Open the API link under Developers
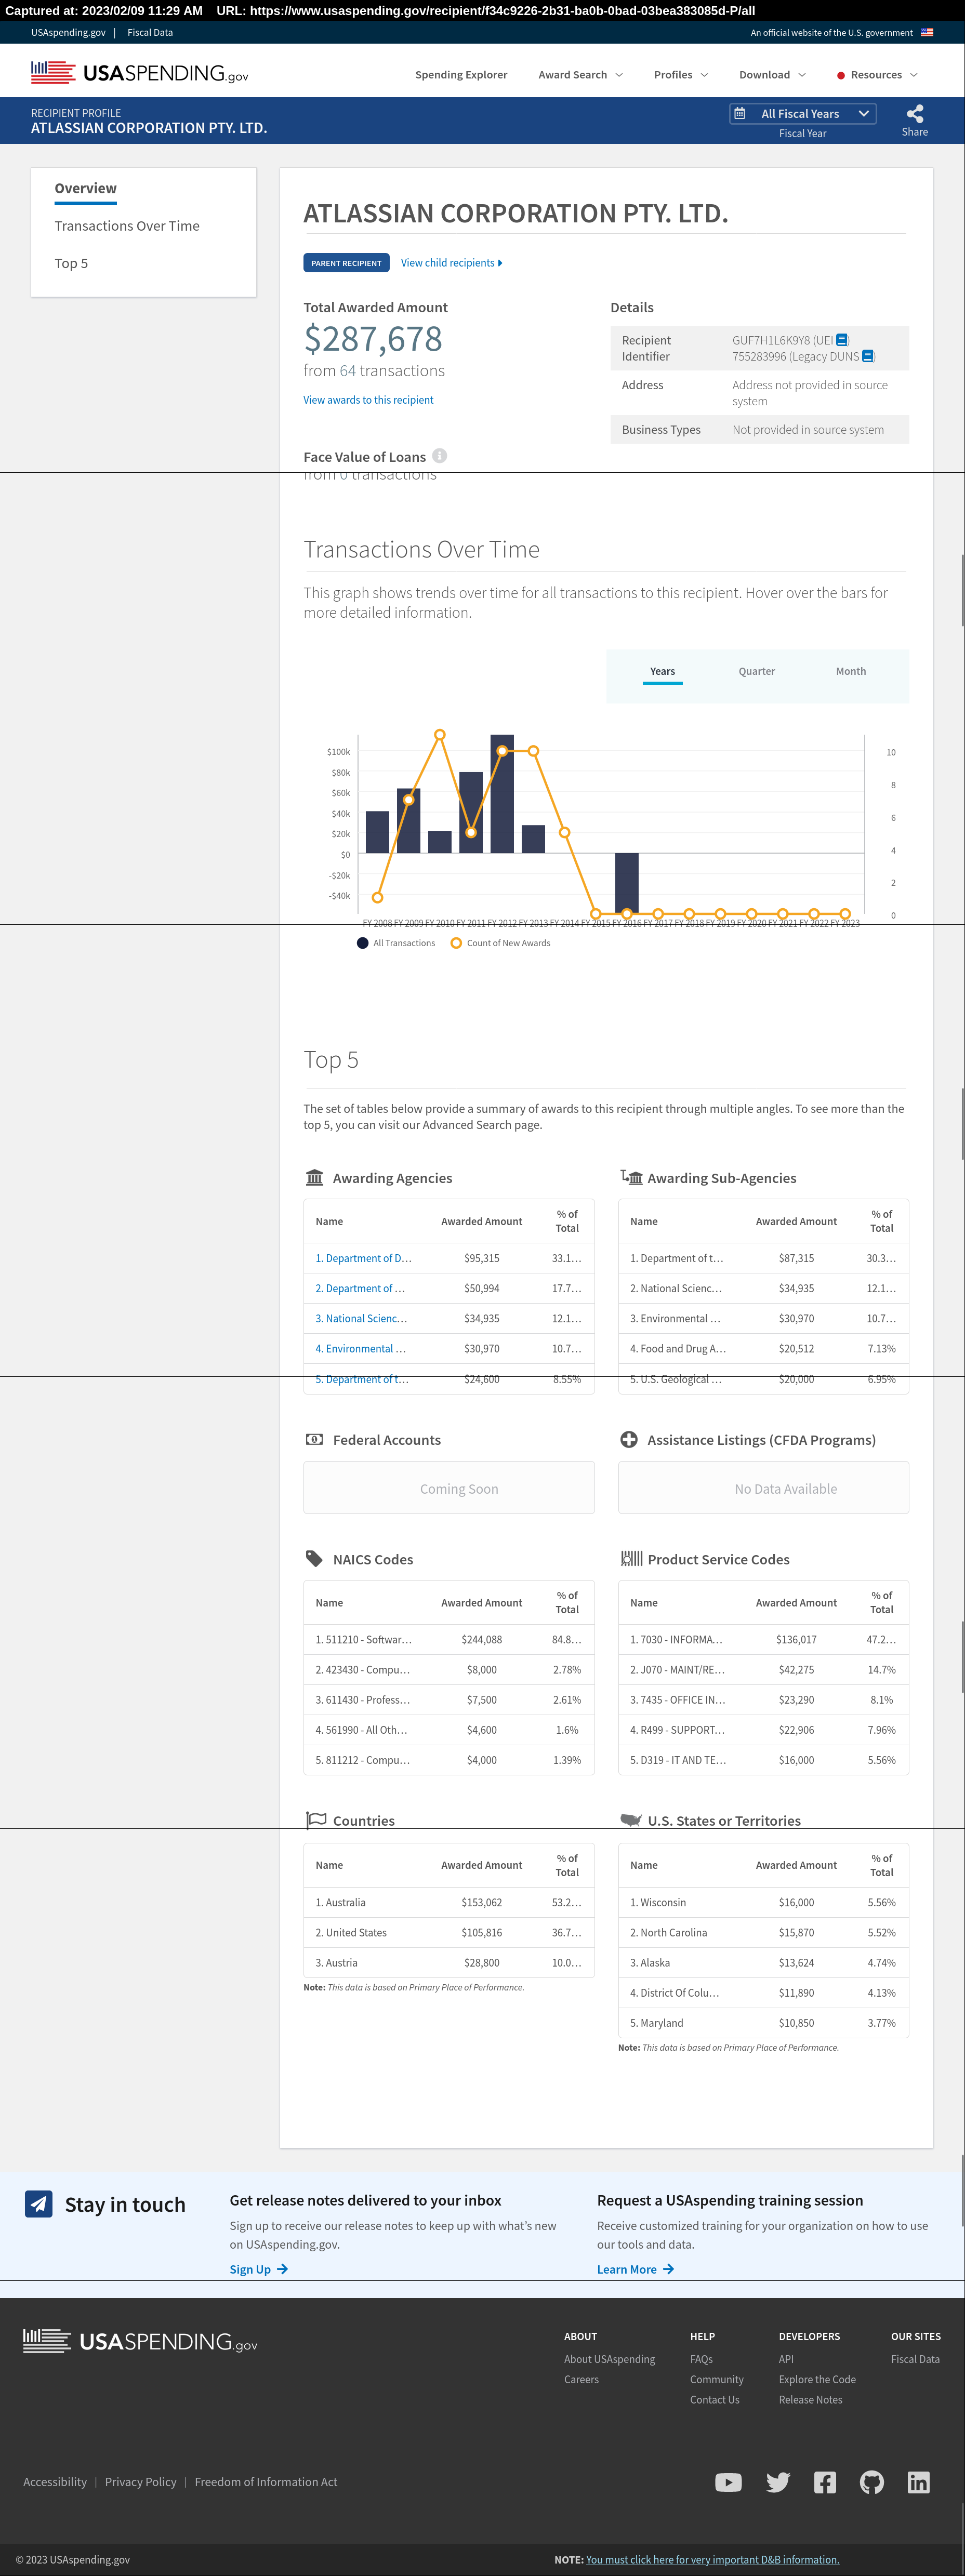This screenshot has height=2576, width=965. (786, 2359)
